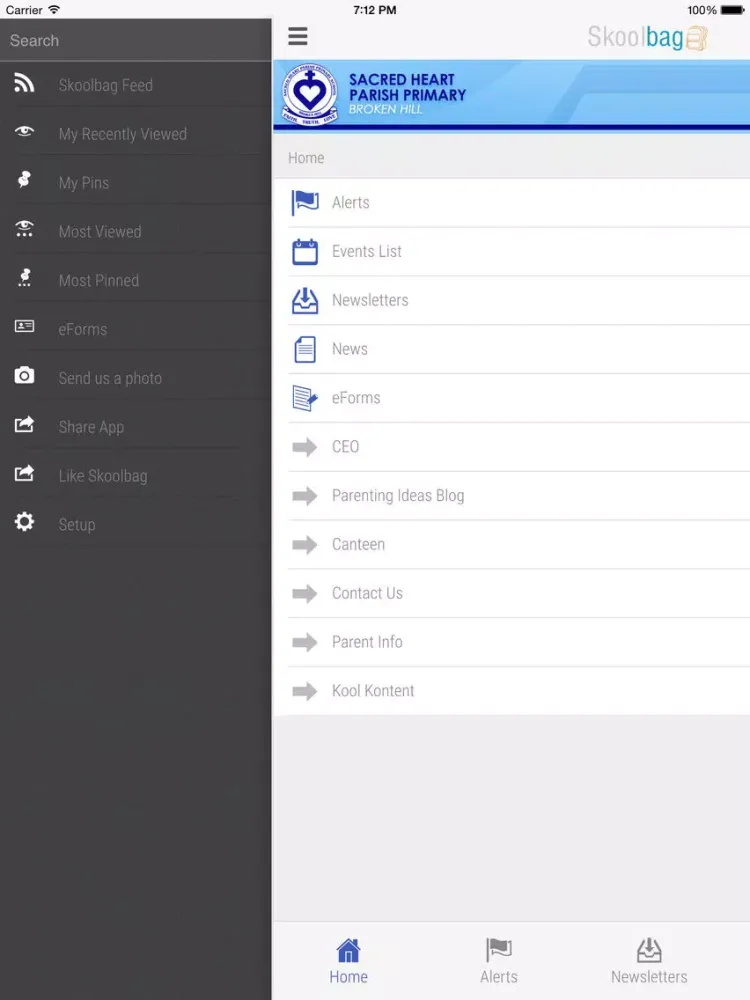Switch to the Newsletters bottom tab
Screen dimensions: 750x1000
click(649, 961)
